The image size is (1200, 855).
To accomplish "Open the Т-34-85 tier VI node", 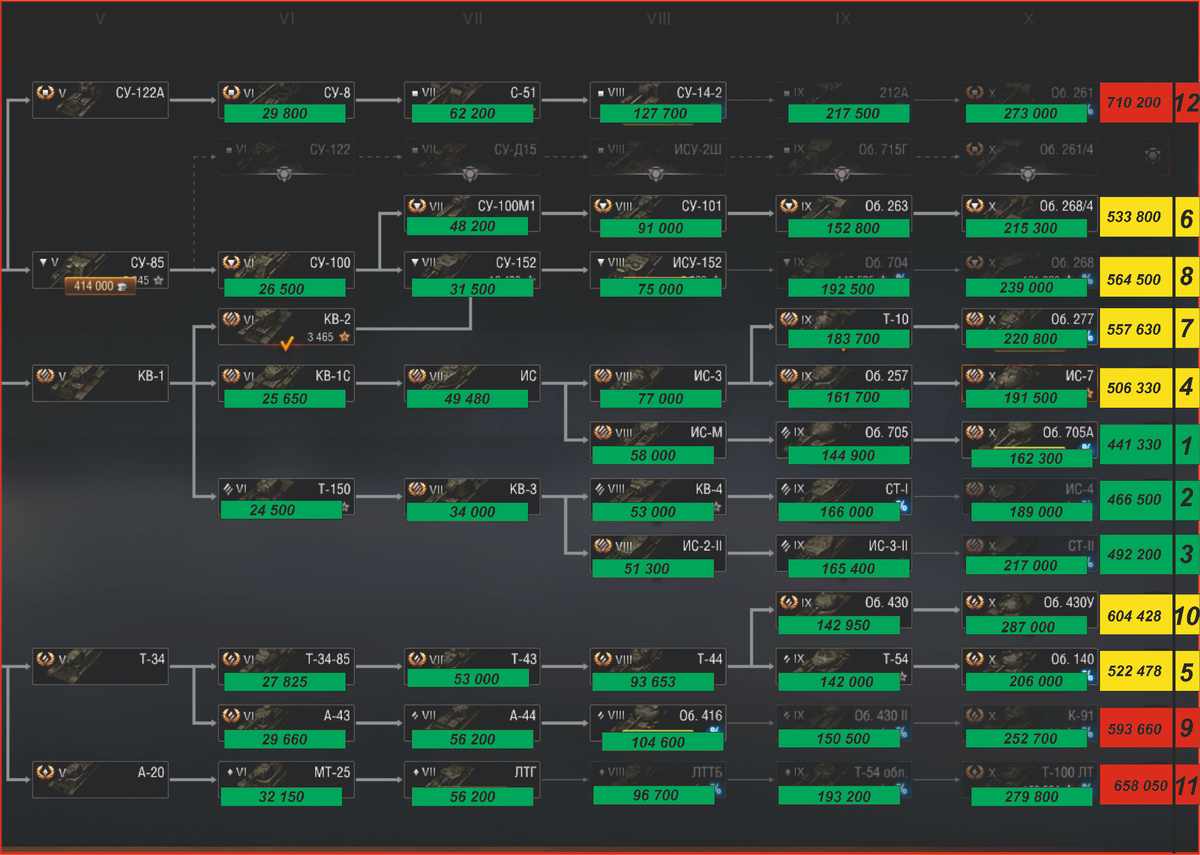I will (x=286, y=666).
